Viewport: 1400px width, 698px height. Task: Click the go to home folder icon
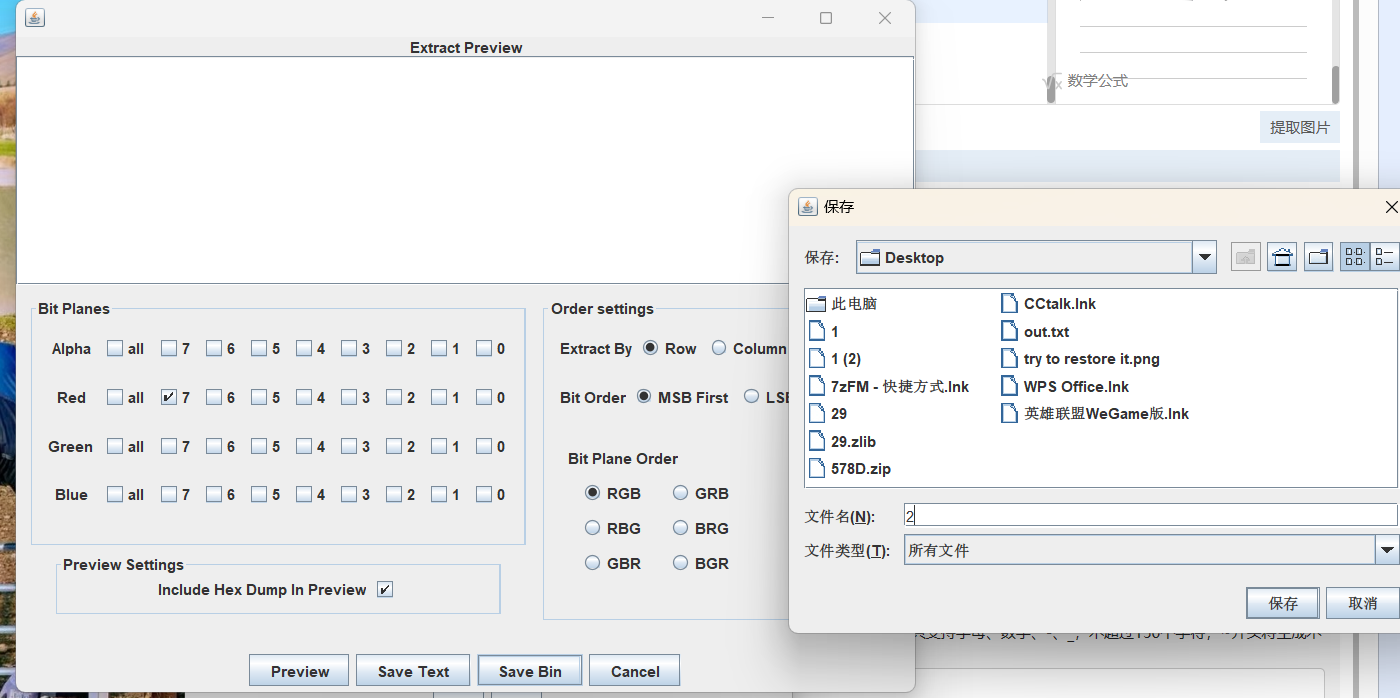[x=1282, y=257]
